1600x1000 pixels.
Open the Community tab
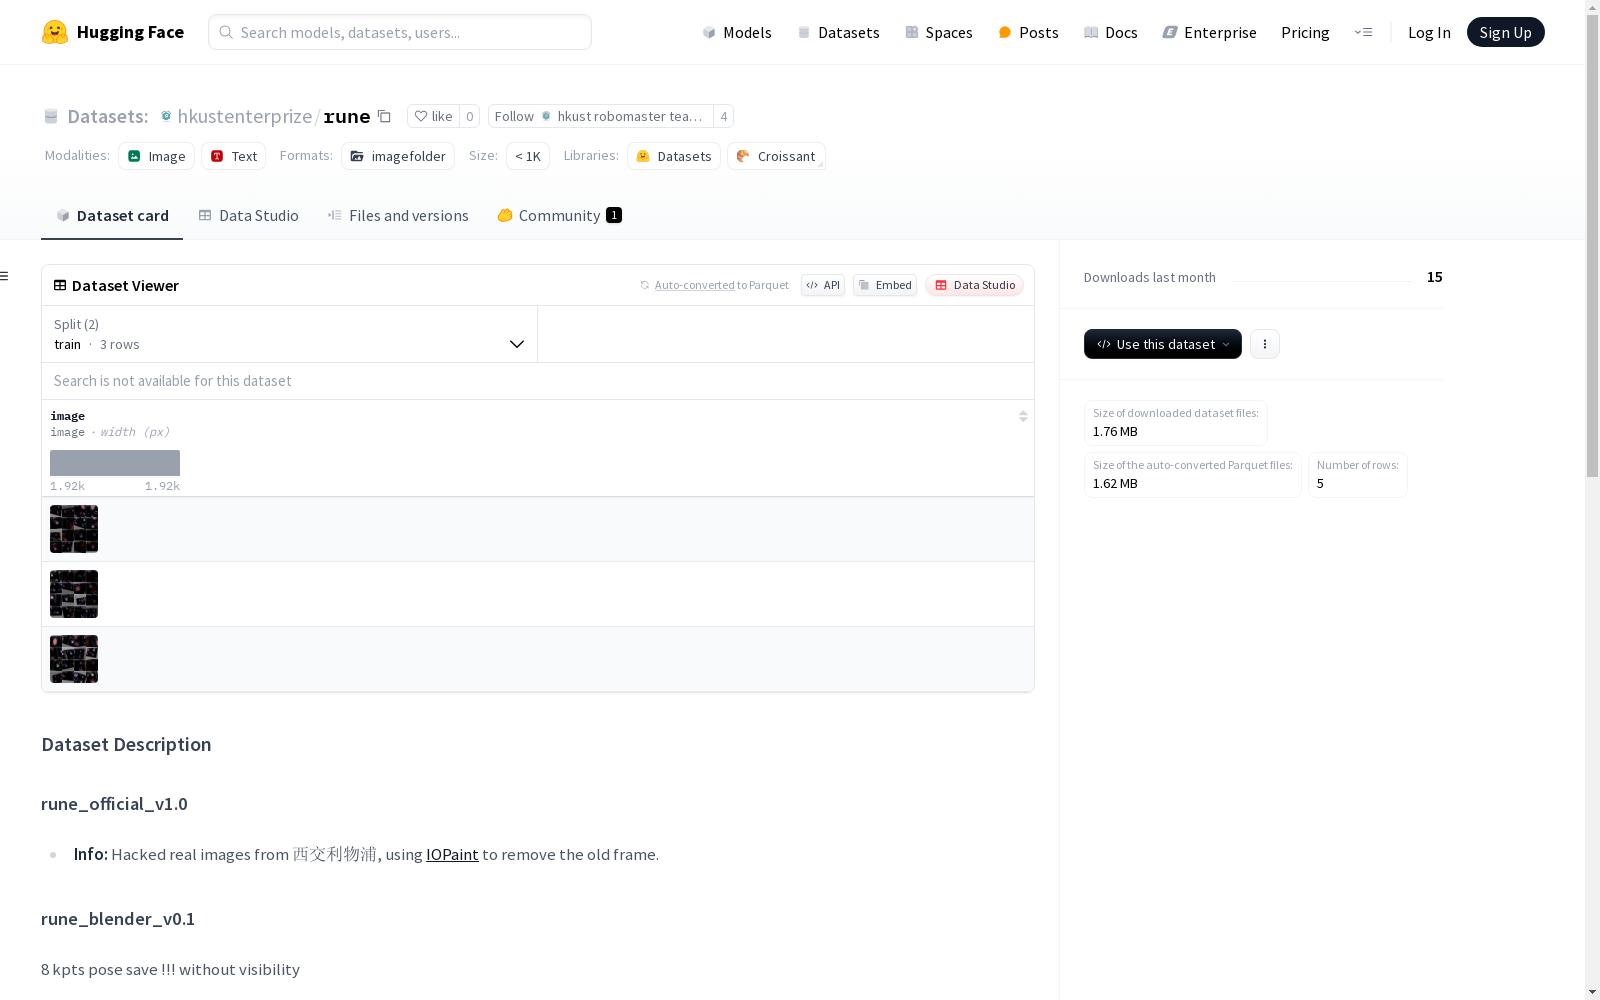tap(560, 216)
